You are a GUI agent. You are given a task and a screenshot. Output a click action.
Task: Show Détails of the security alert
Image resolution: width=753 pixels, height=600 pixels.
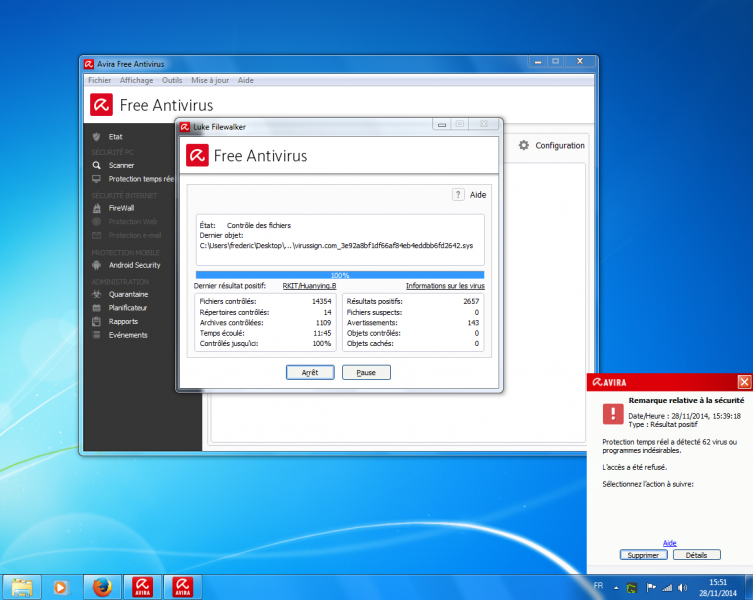pyautogui.click(x=697, y=554)
